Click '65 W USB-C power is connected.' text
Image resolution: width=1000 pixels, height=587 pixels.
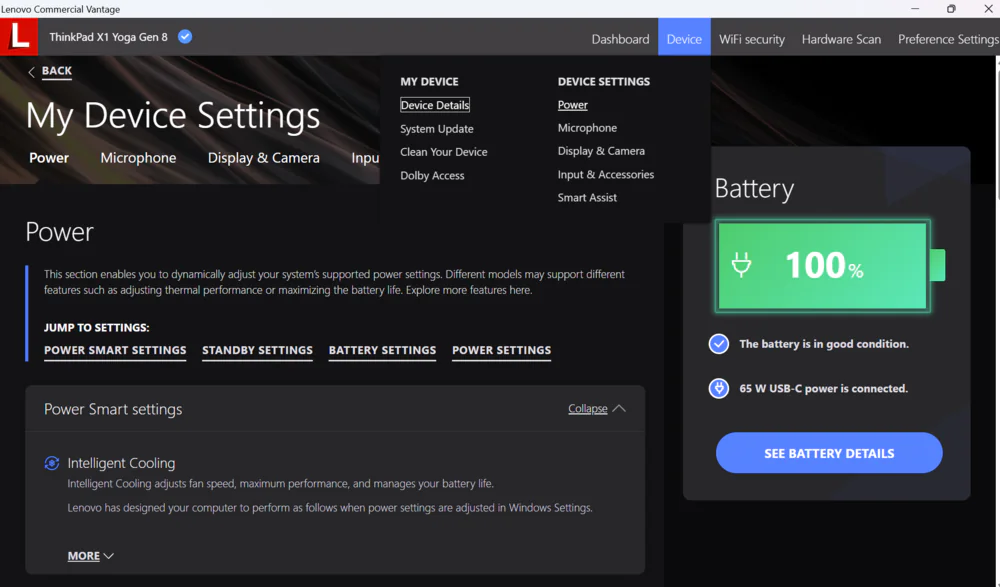pyautogui.click(x=823, y=389)
